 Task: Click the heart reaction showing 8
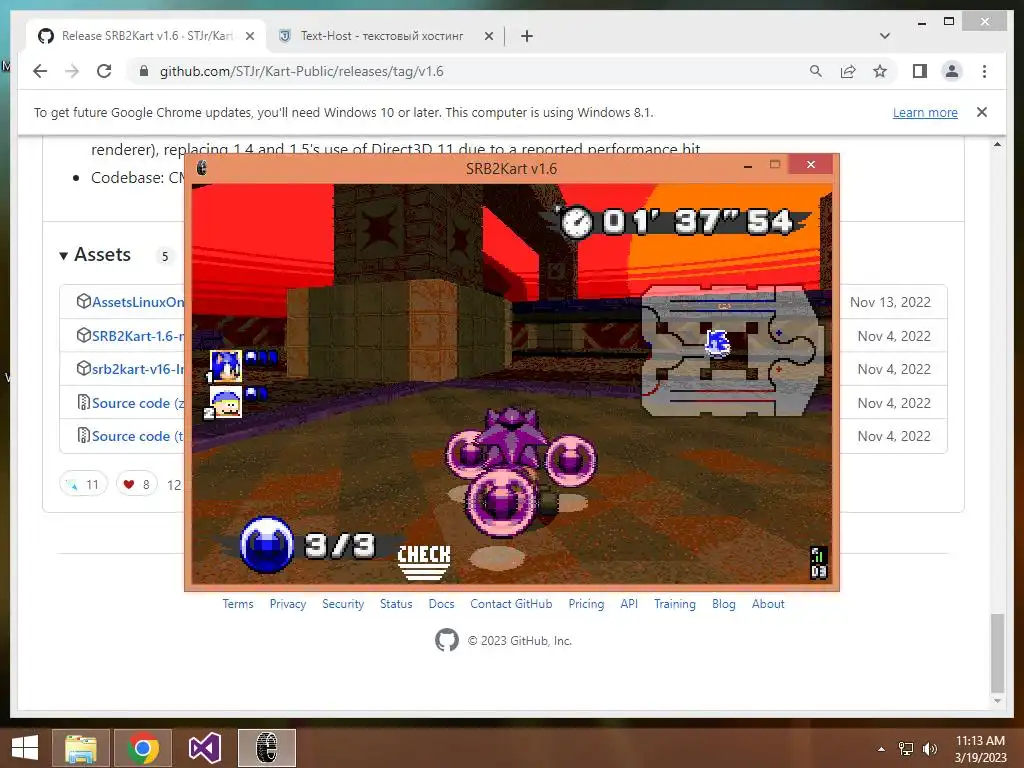click(x=136, y=484)
